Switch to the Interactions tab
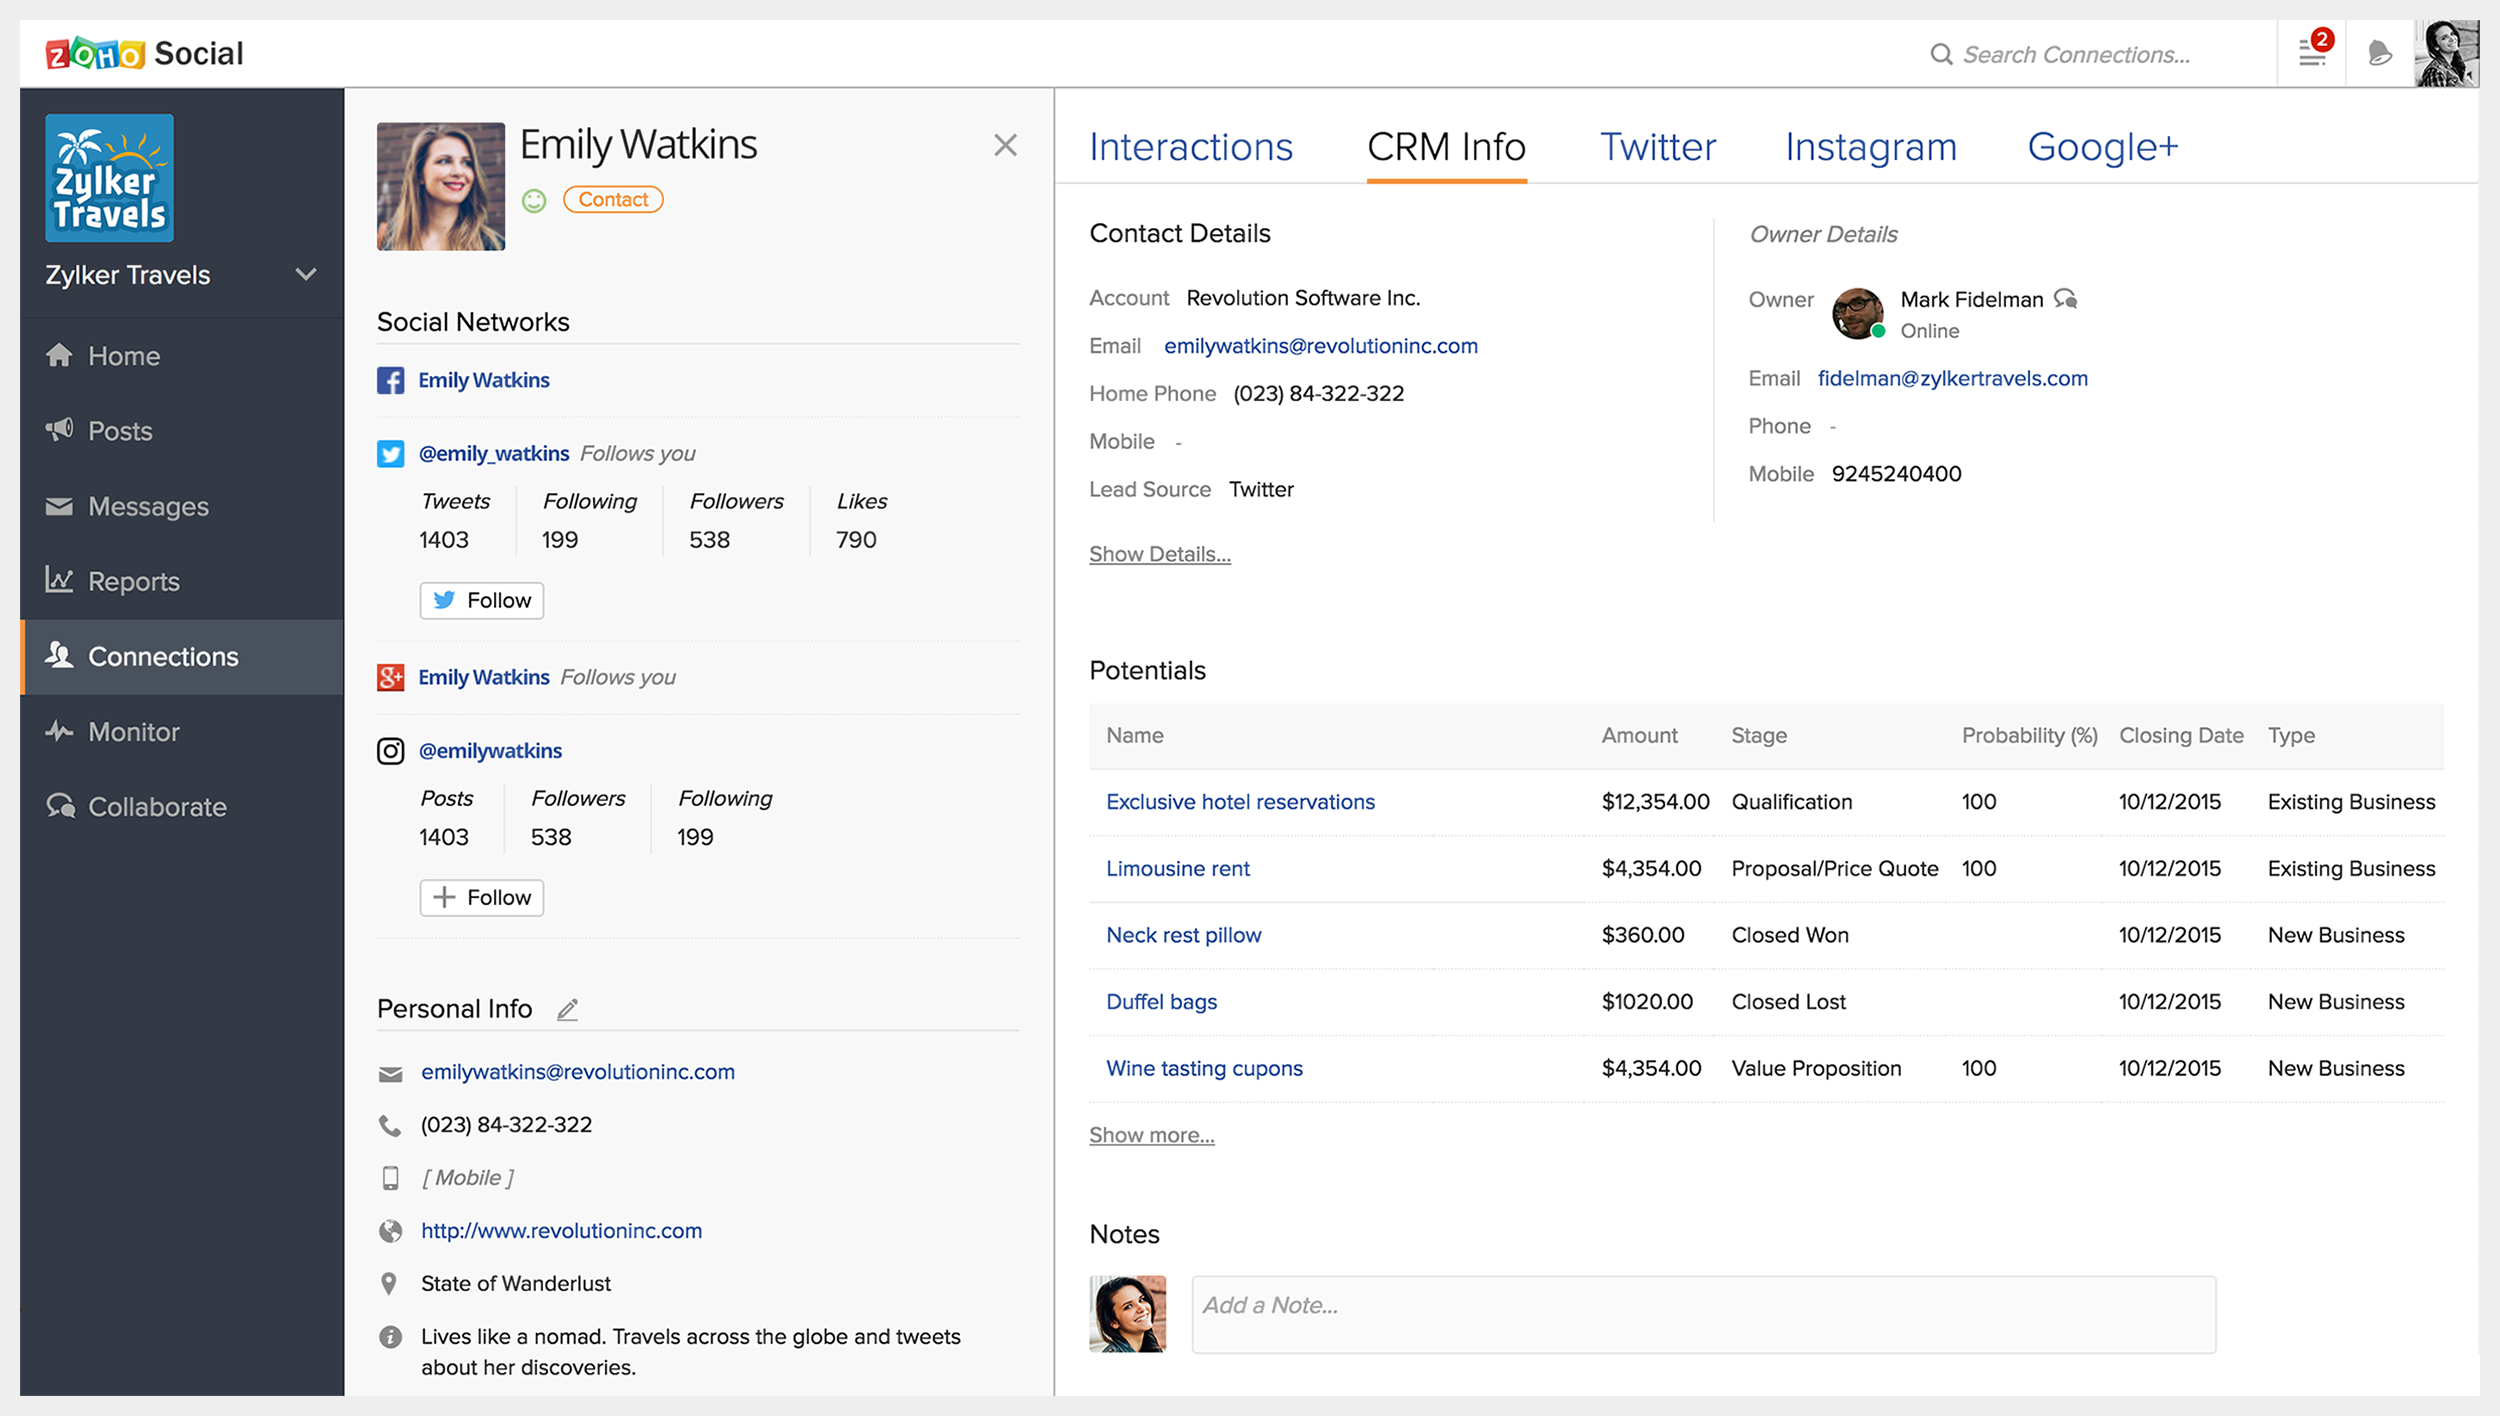2500x1416 pixels. [1190, 147]
